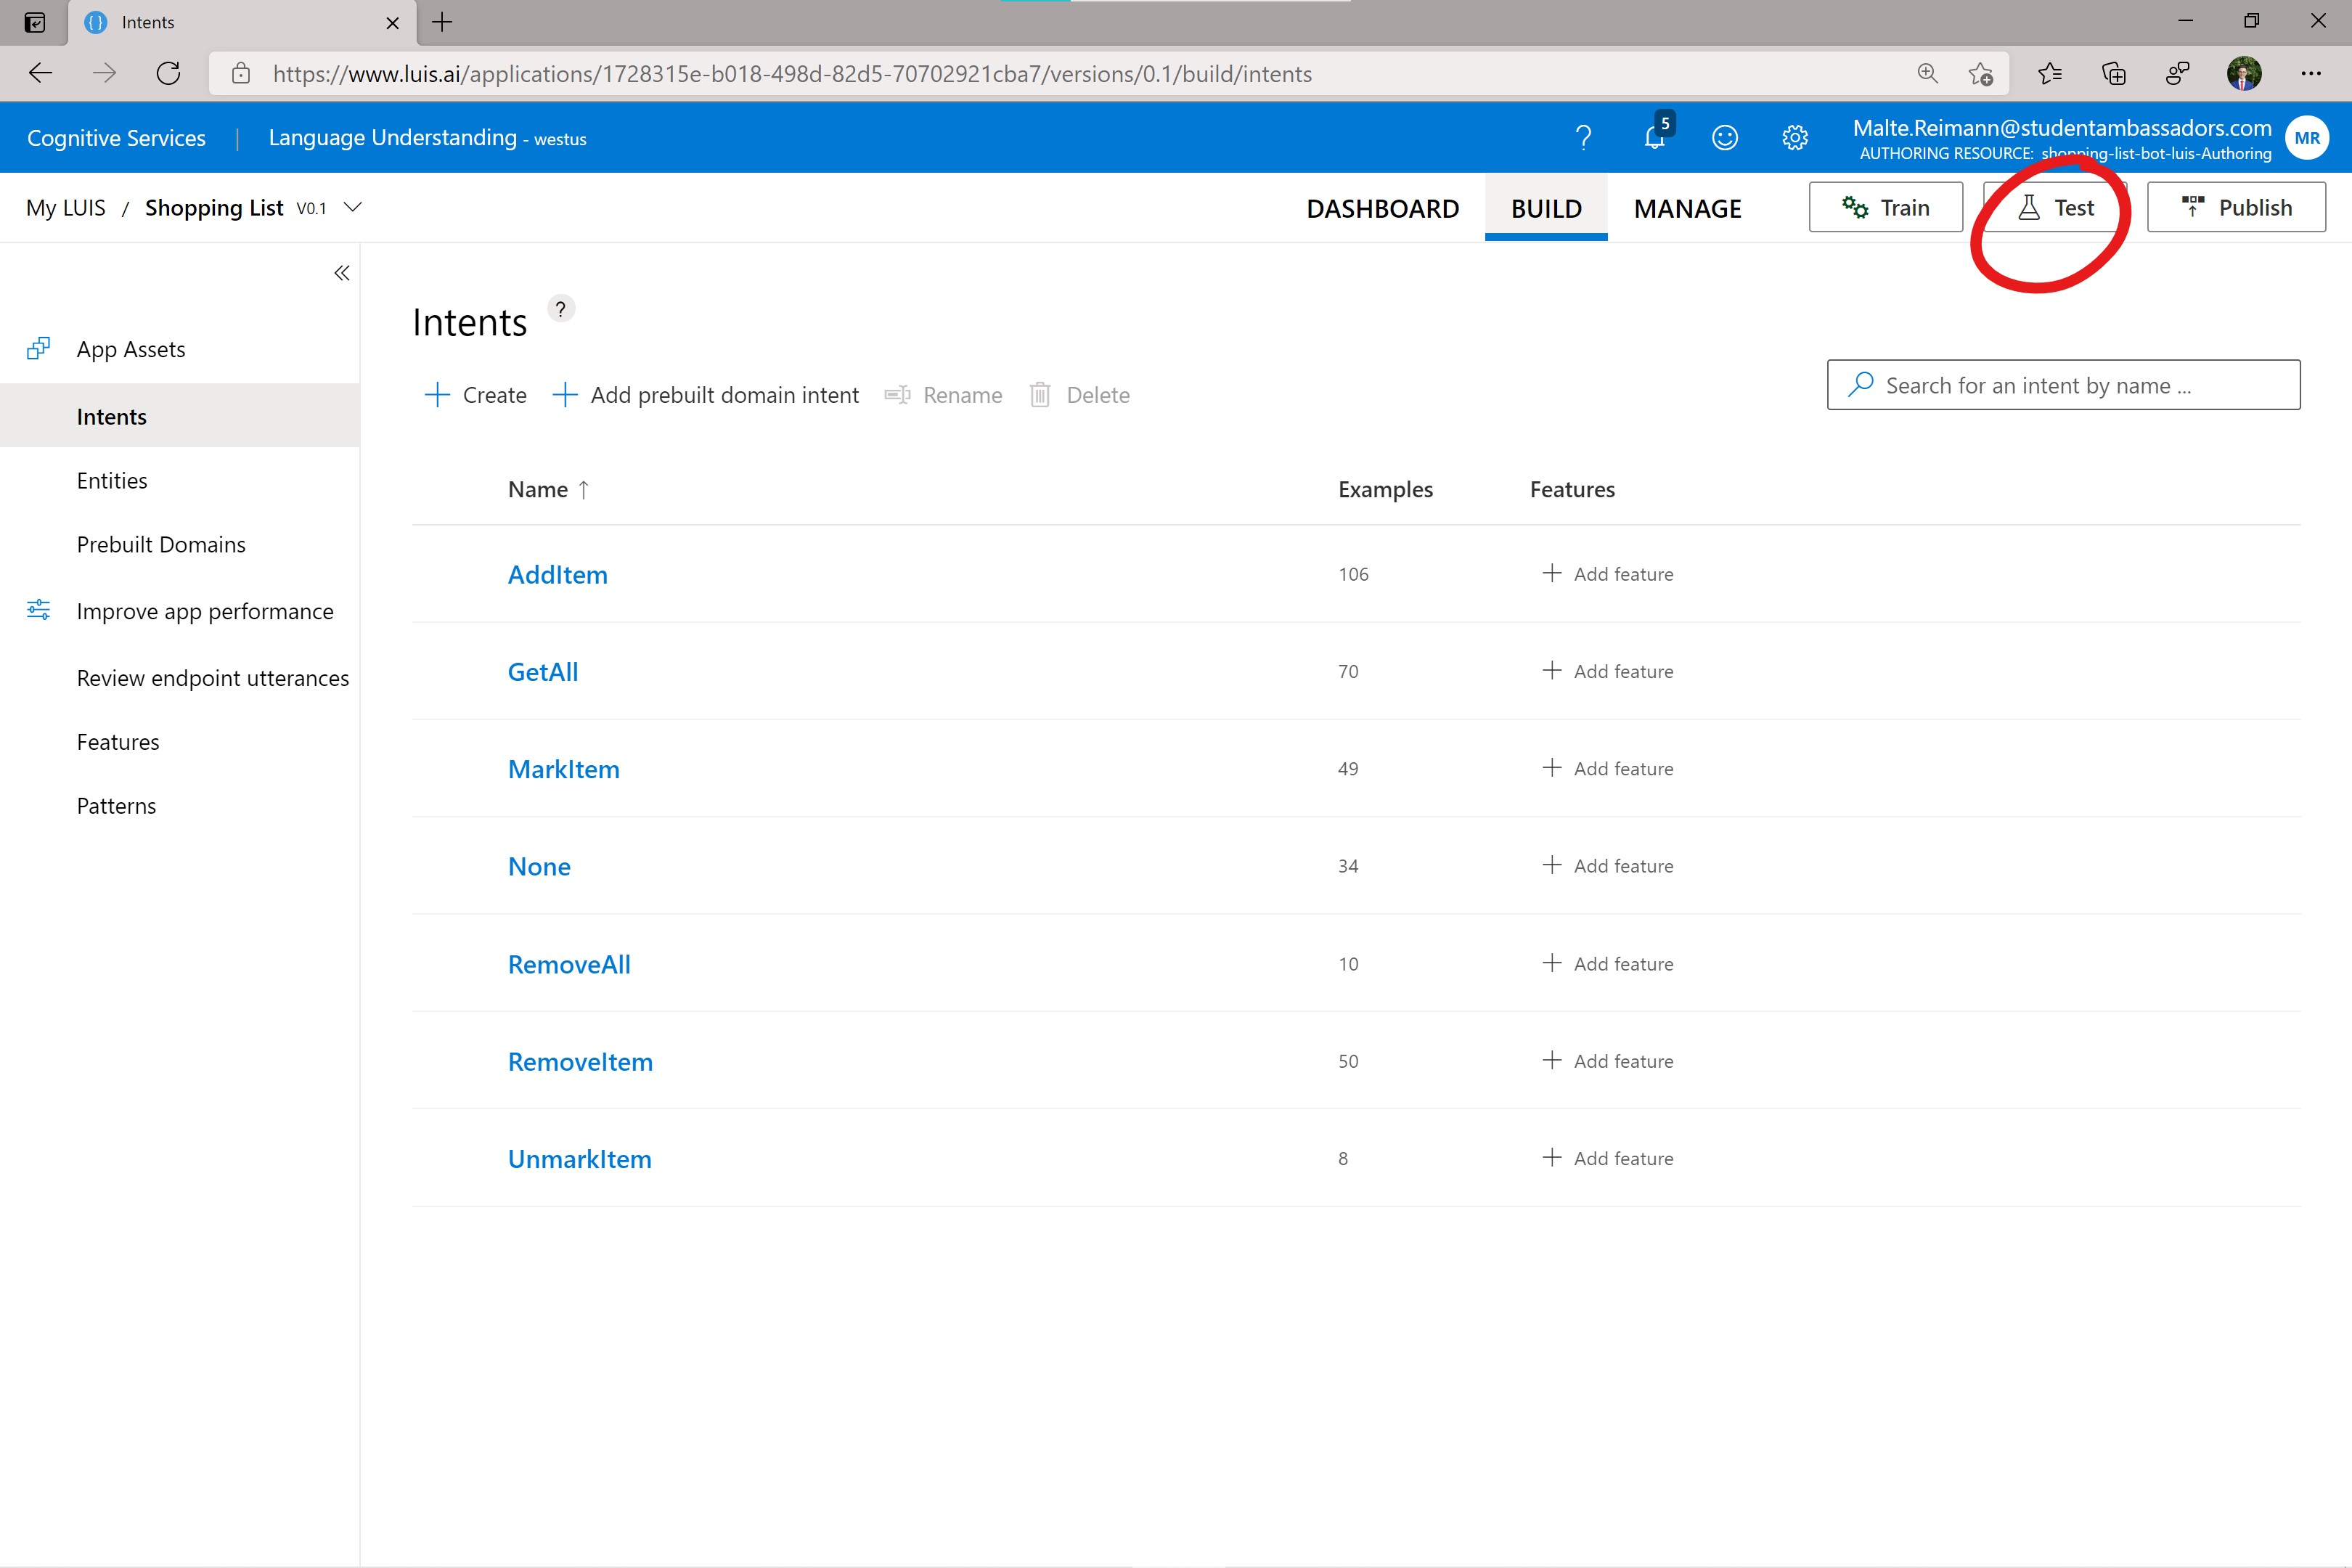
Task: Click Patterns in left sidebar
Action: coord(114,805)
